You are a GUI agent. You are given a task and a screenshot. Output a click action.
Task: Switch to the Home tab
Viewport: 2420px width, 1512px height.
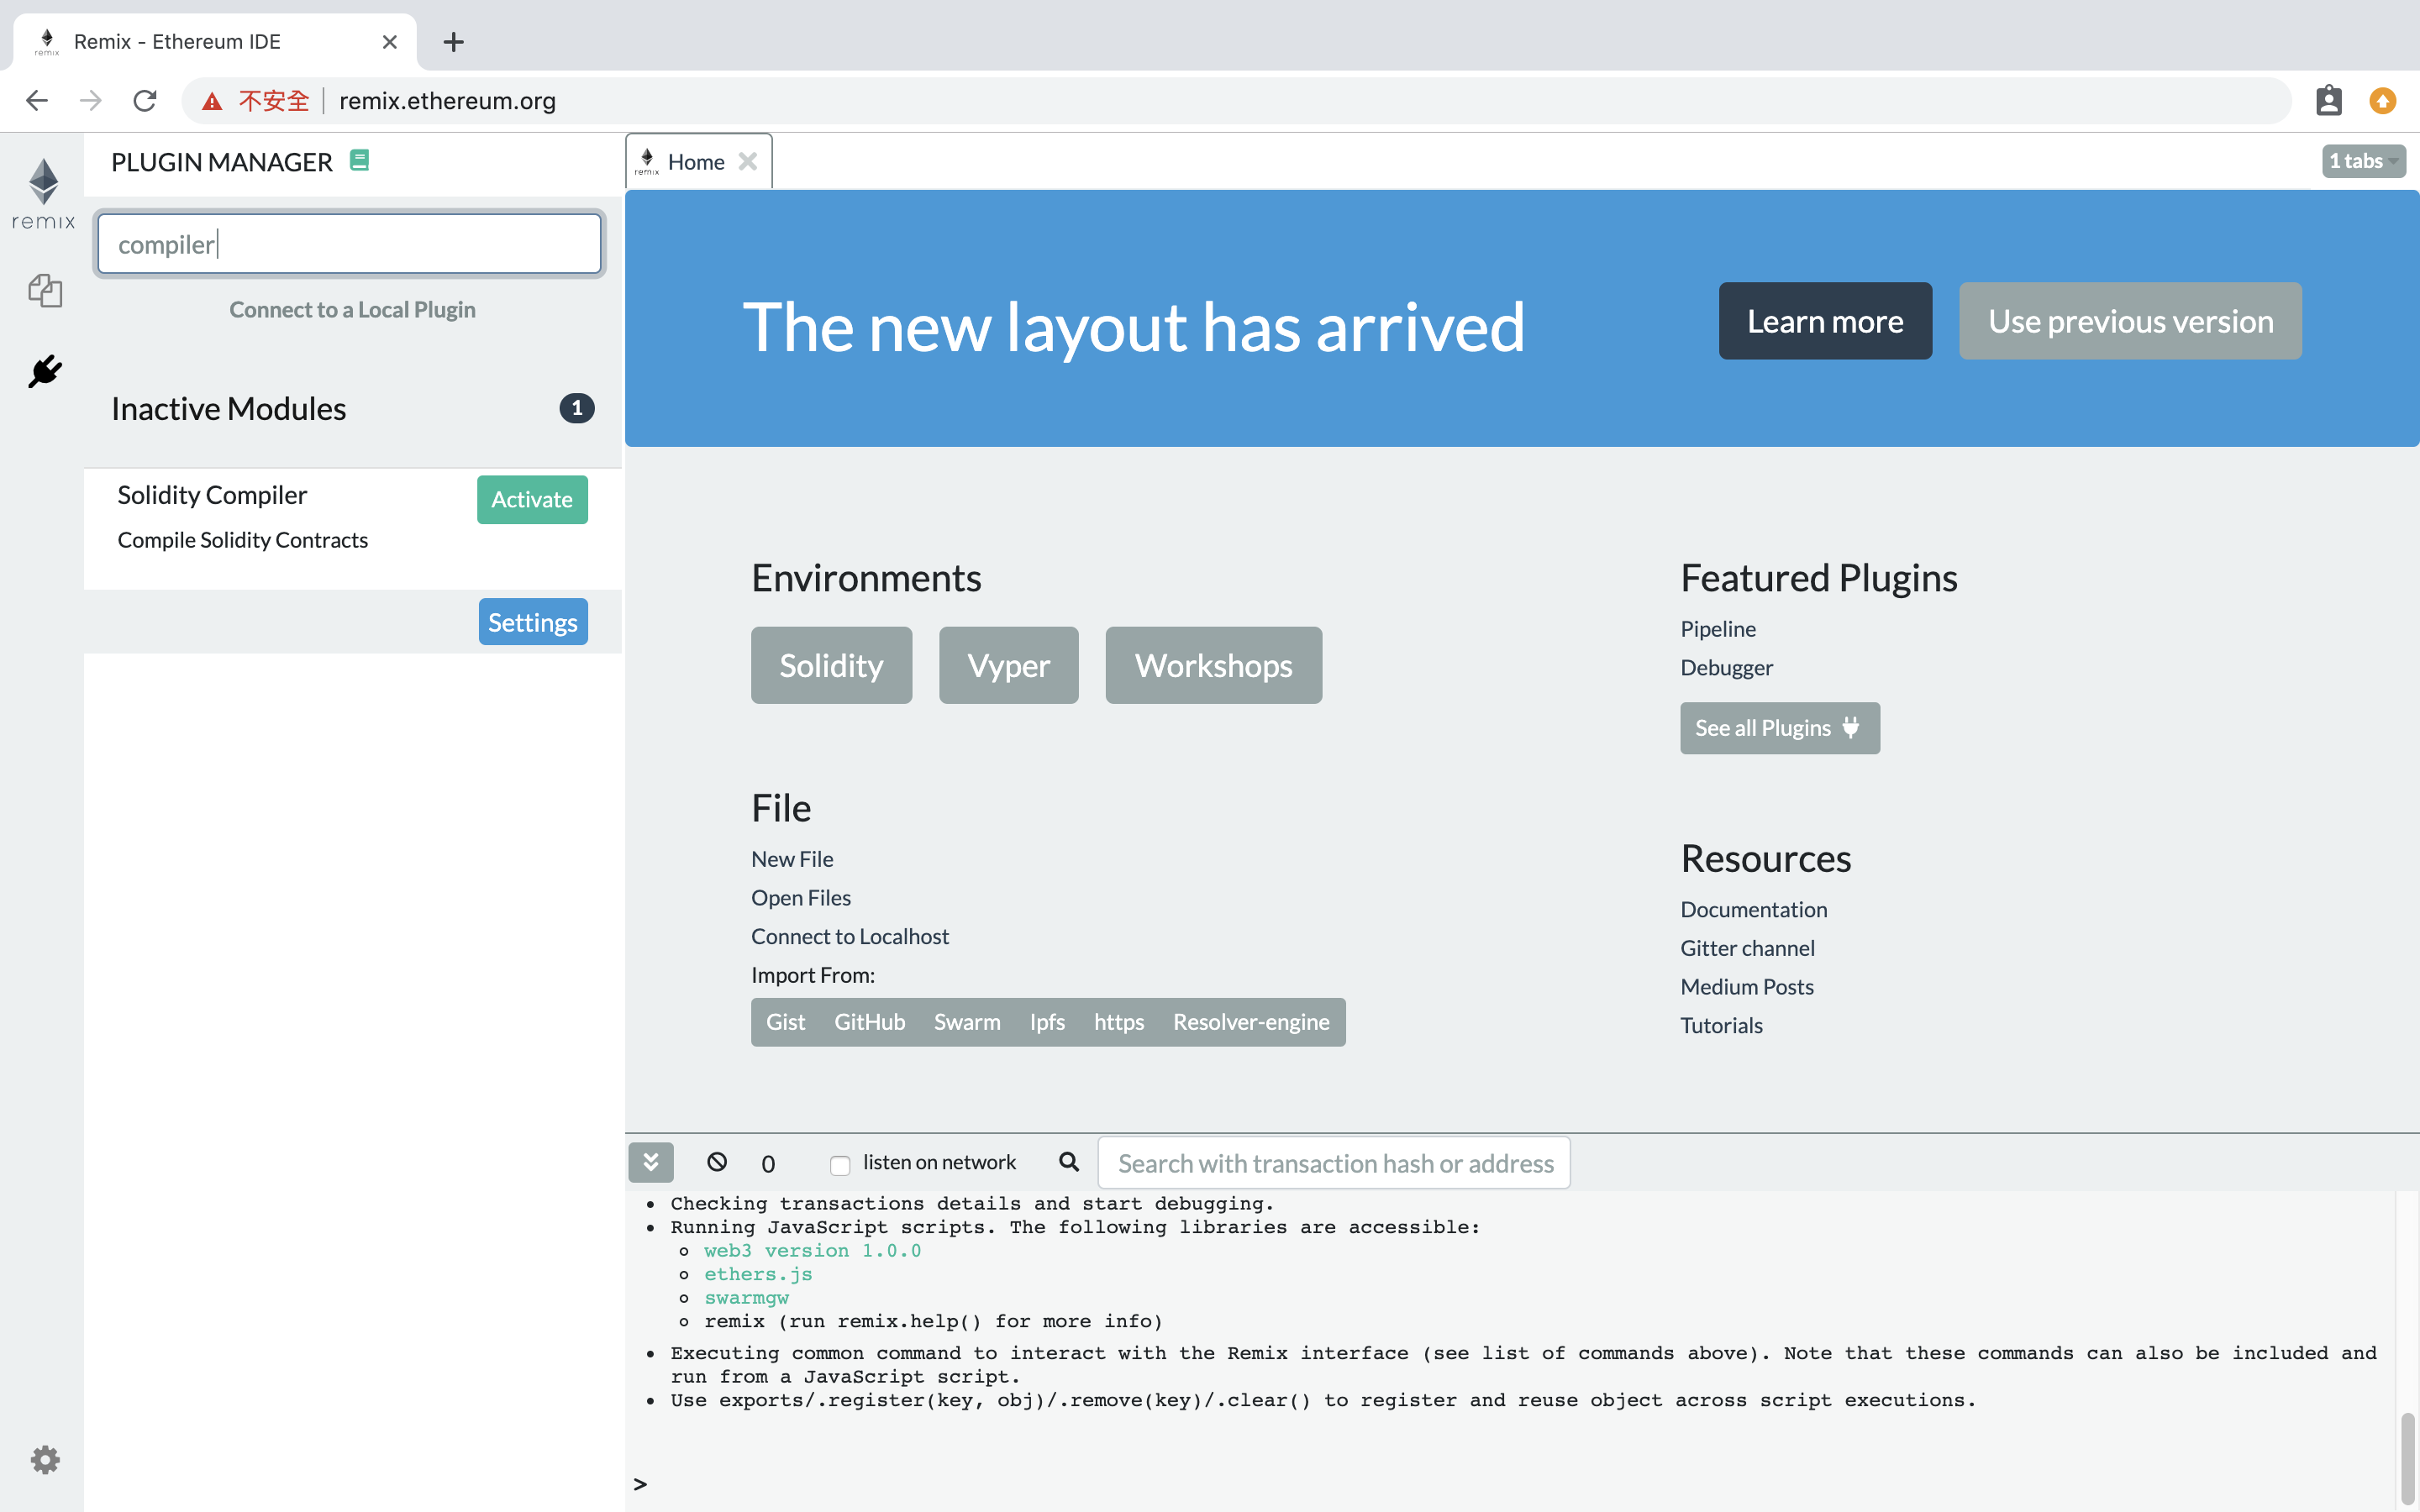coord(695,162)
